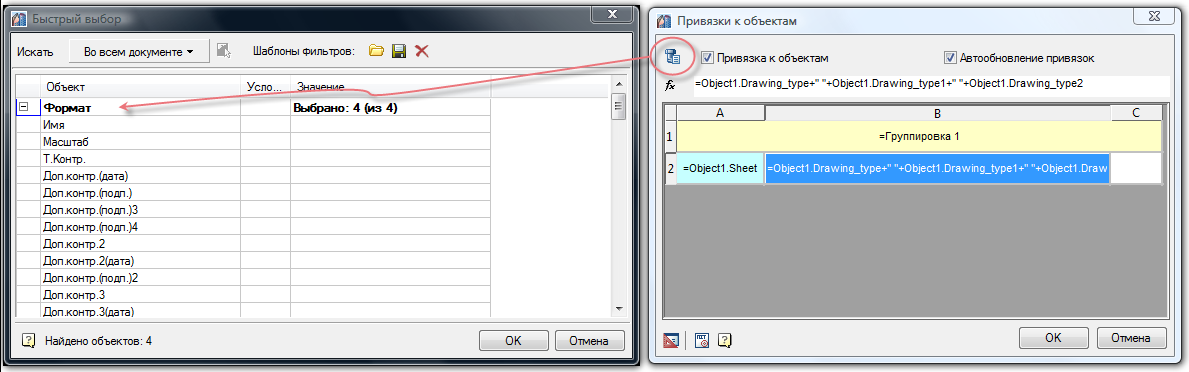The image size is (1189, 372).
Task: Toggle the Автообновление привязок checkbox
Action: tap(949, 57)
